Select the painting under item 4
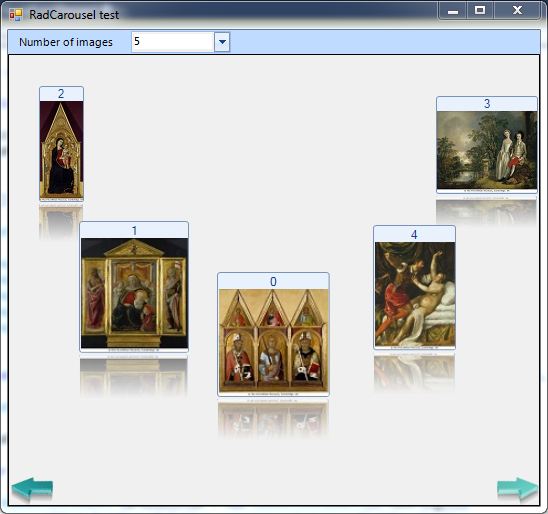Image resolution: width=548 pixels, height=514 pixels. (x=414, y=294)
